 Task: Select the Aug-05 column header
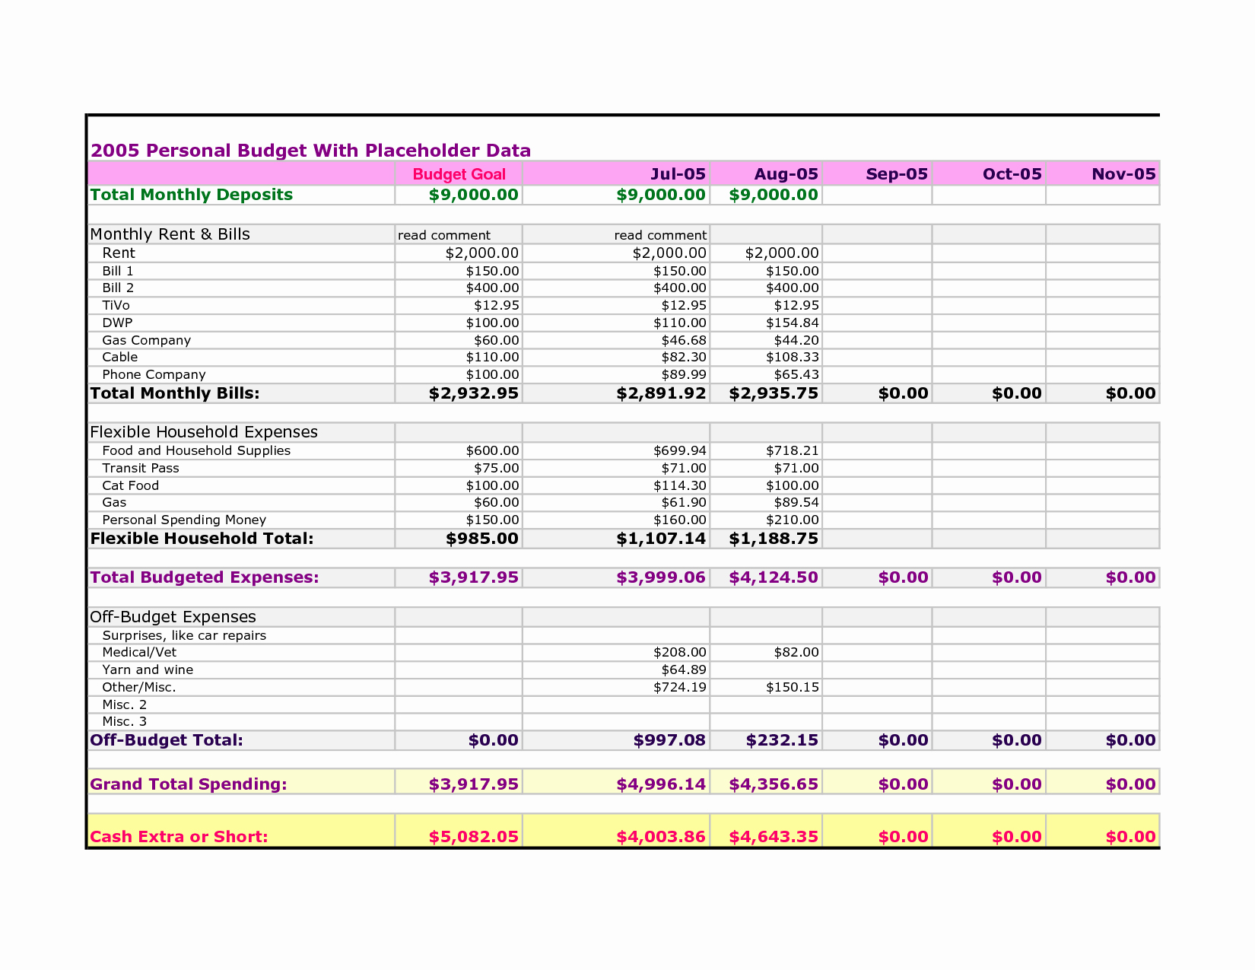coord(785,173)
